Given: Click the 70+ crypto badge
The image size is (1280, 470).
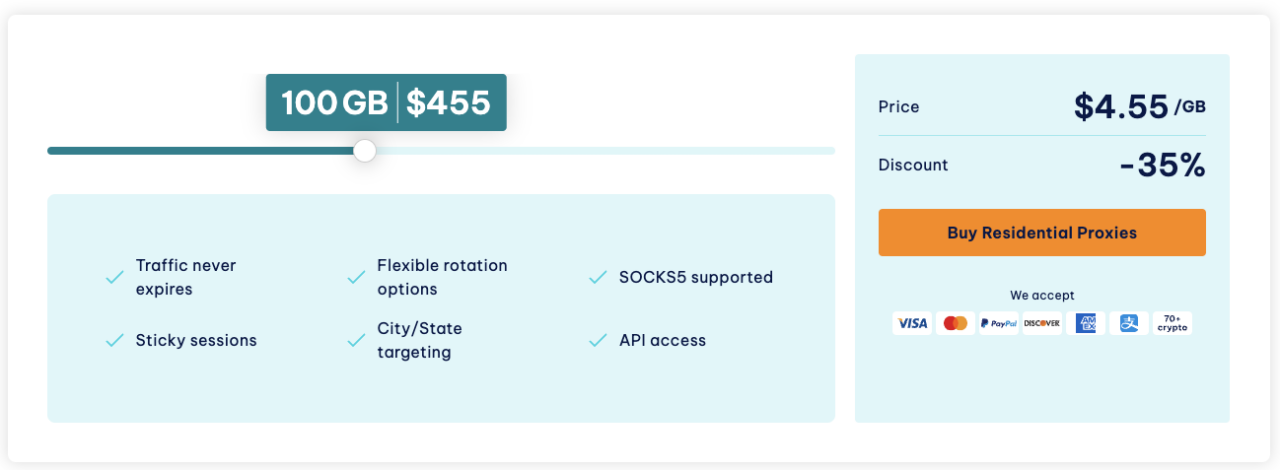Looking at the screenshot, I should click(x=1172, y=323).
